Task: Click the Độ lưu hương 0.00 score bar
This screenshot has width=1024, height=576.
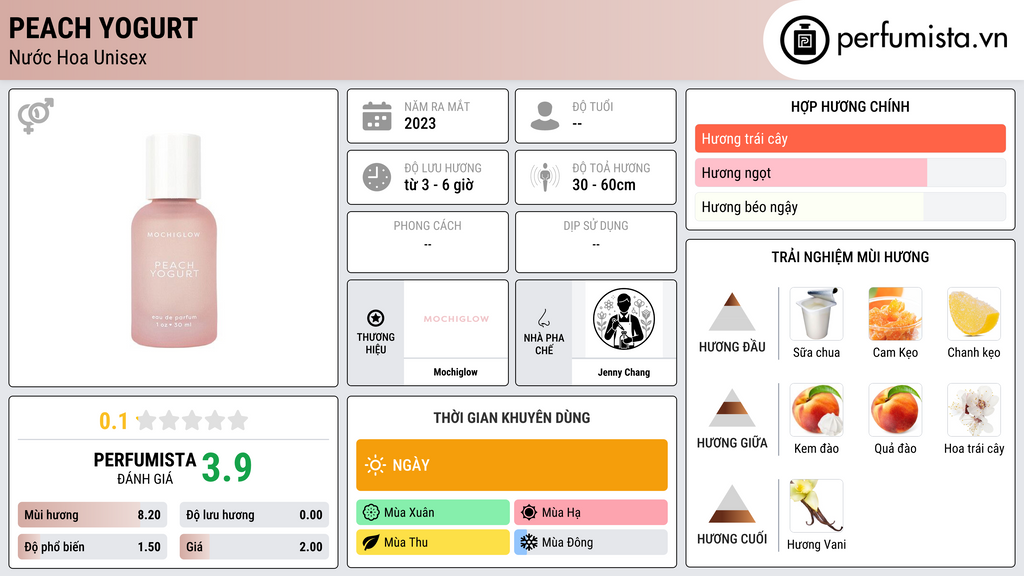Action: coord(254,515)
